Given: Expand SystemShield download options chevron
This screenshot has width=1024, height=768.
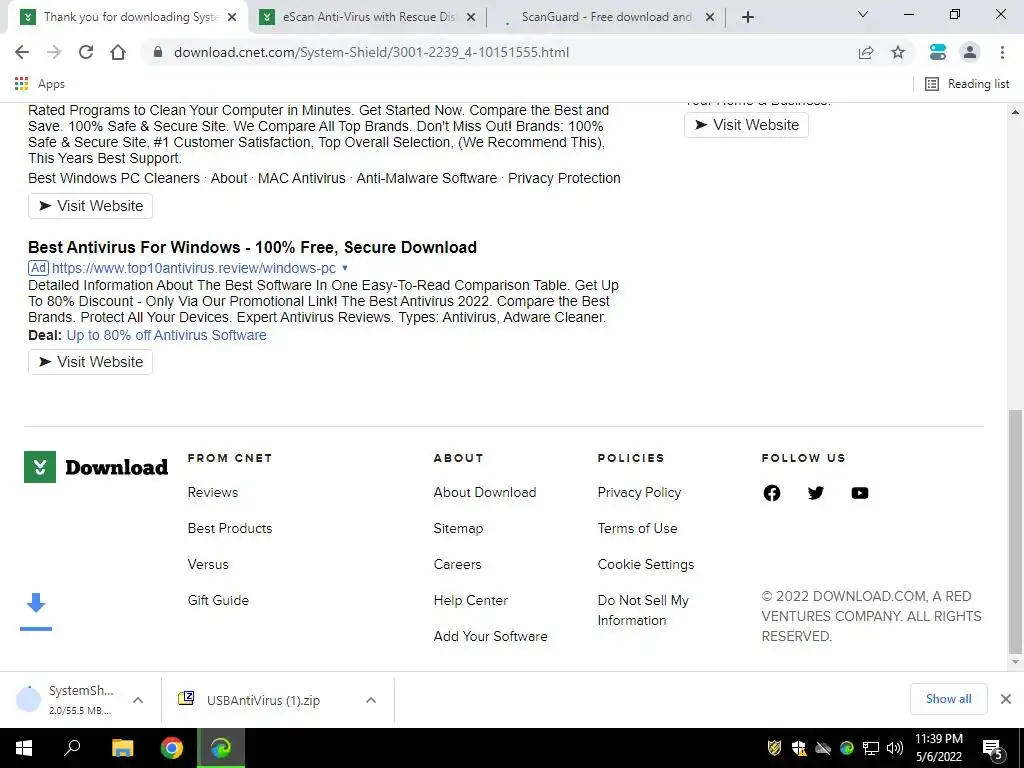Looking at the screenshot, I should pos(138,700).
